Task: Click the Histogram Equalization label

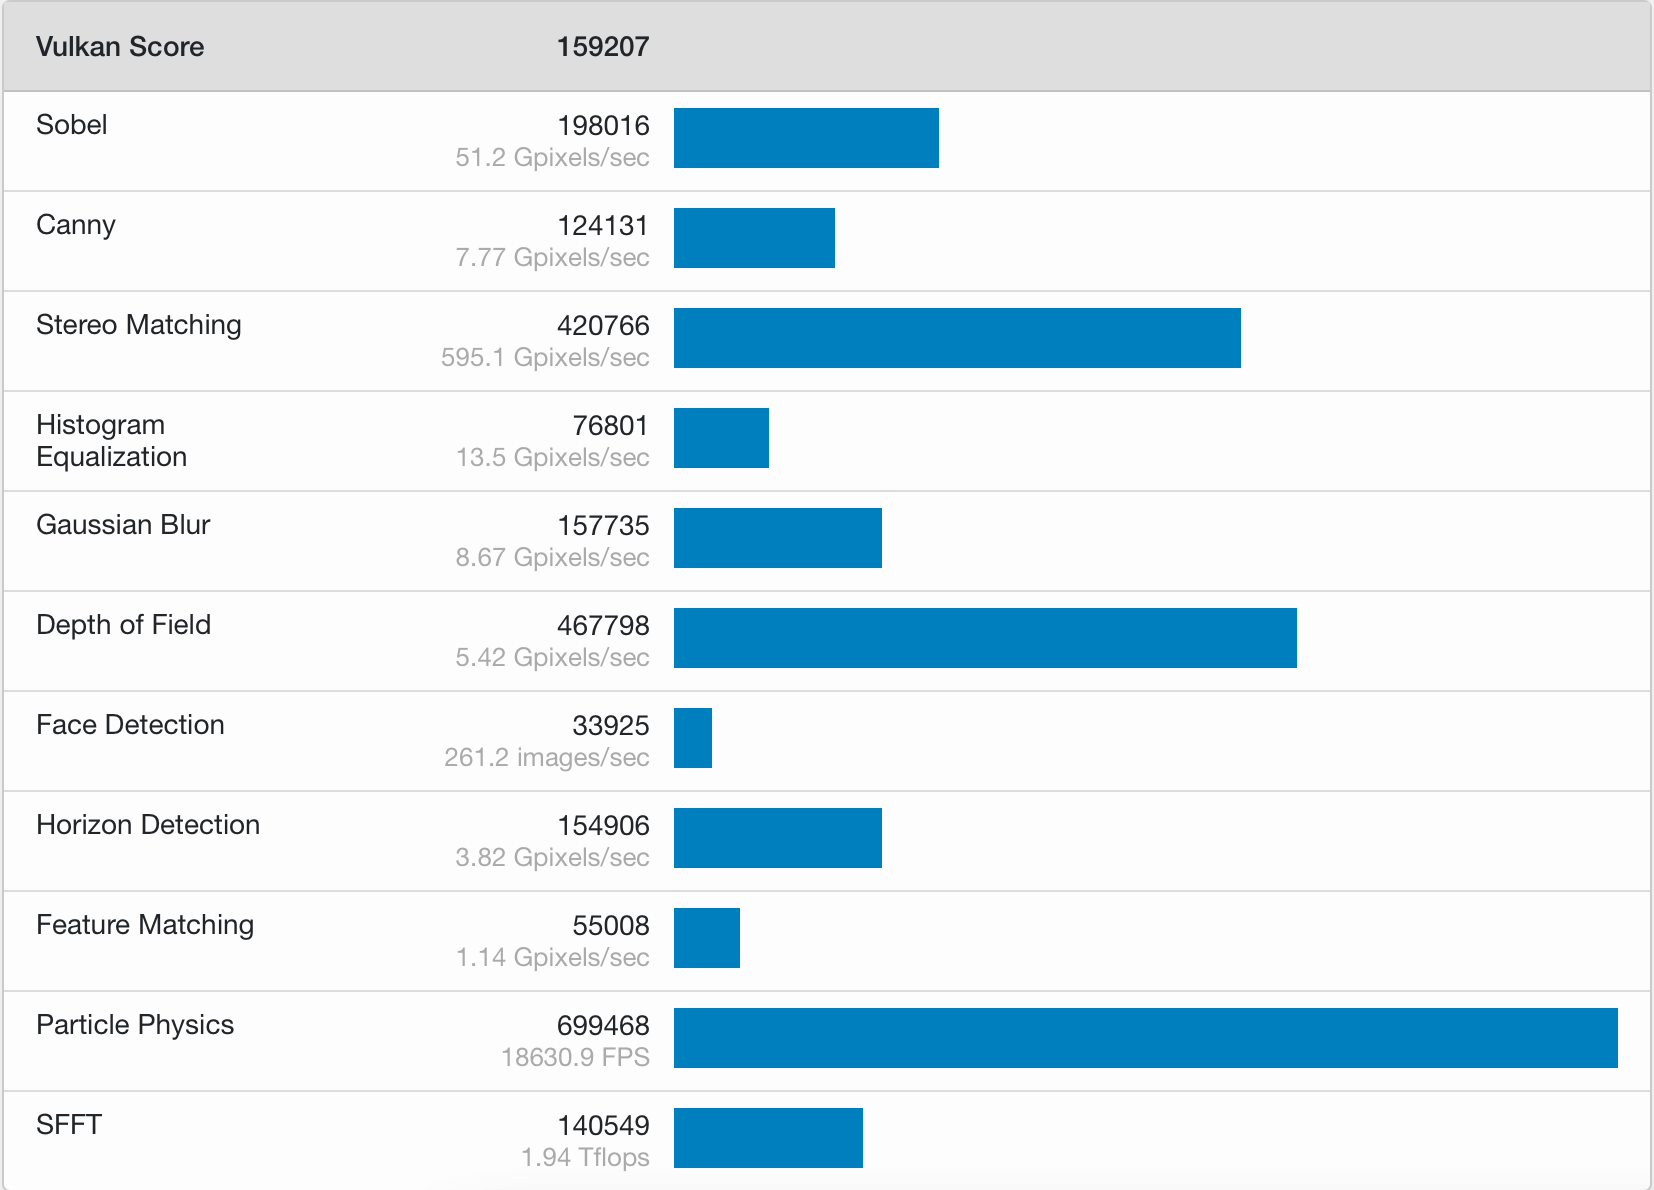Action: (112, 441)
